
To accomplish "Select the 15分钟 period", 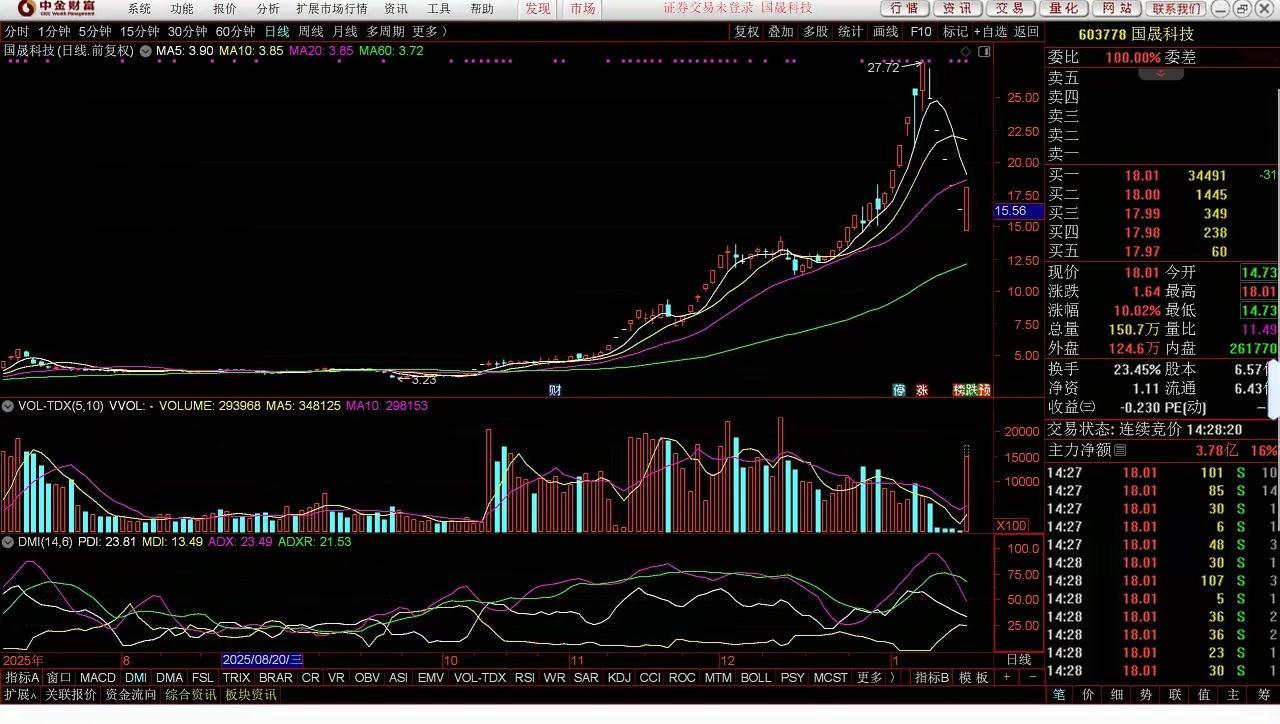I will tap(140, 31).
